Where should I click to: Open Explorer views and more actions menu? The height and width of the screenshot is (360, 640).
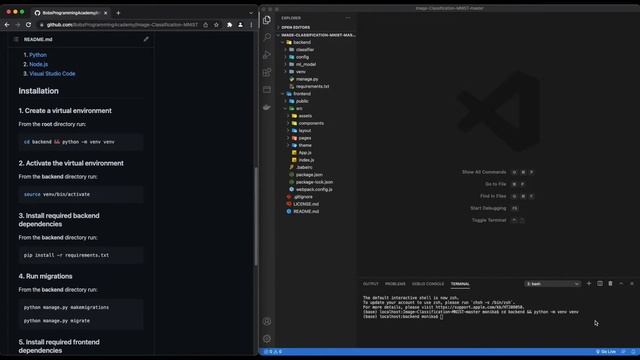(348, 18)
